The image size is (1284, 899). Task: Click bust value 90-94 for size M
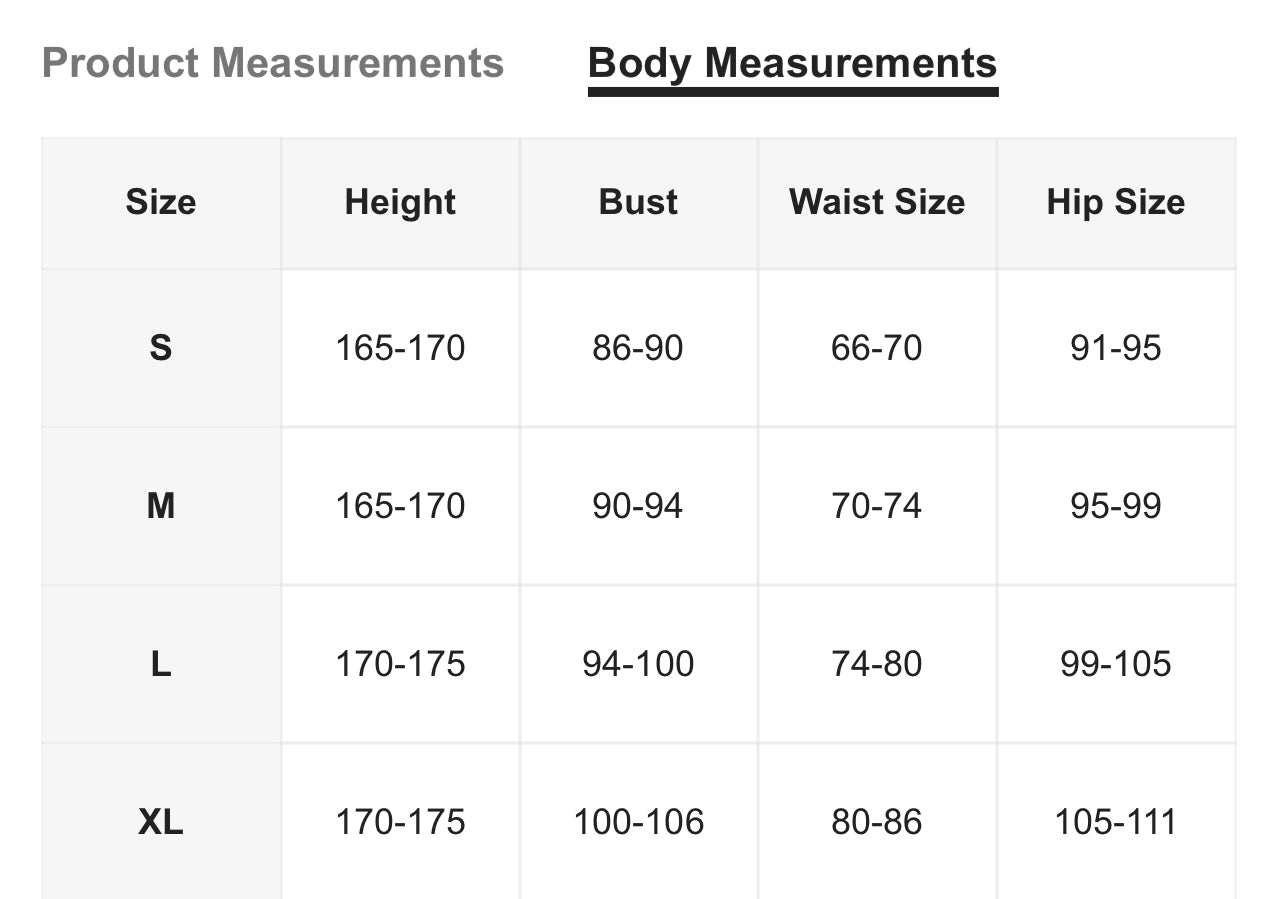click(638, 506)
